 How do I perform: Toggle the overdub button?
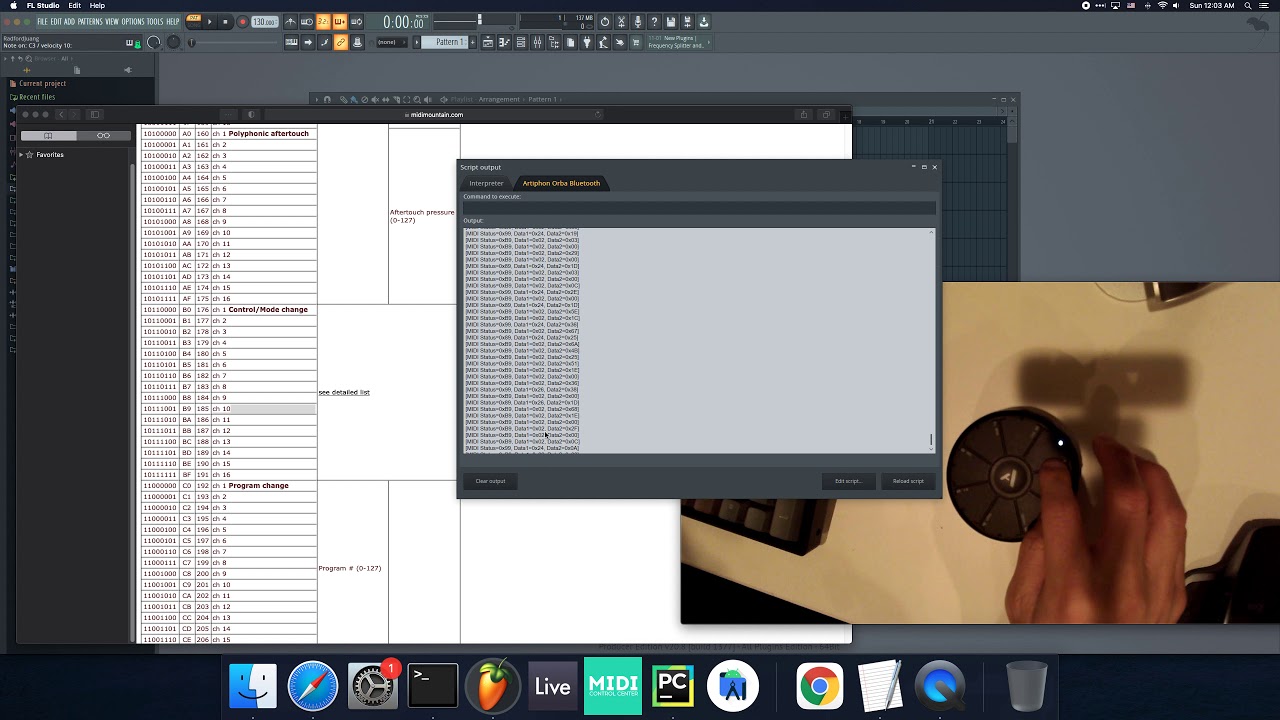click(340, 22)
